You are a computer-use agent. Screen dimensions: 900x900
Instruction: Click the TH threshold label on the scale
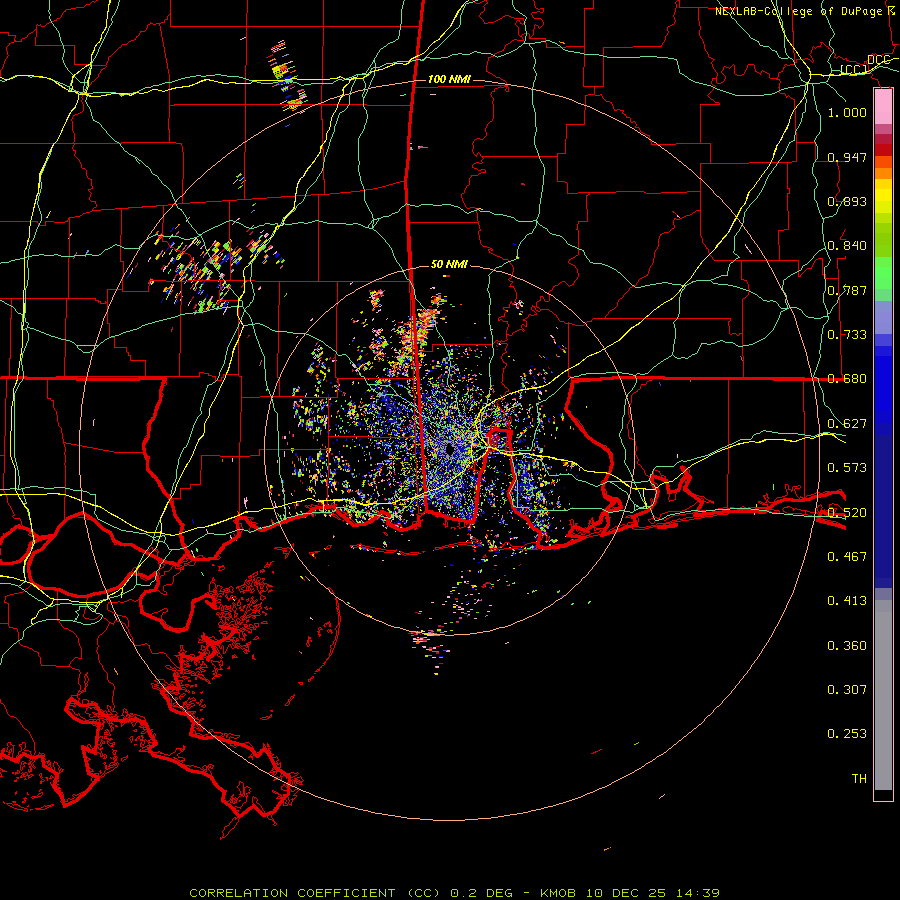pos(859,779)
